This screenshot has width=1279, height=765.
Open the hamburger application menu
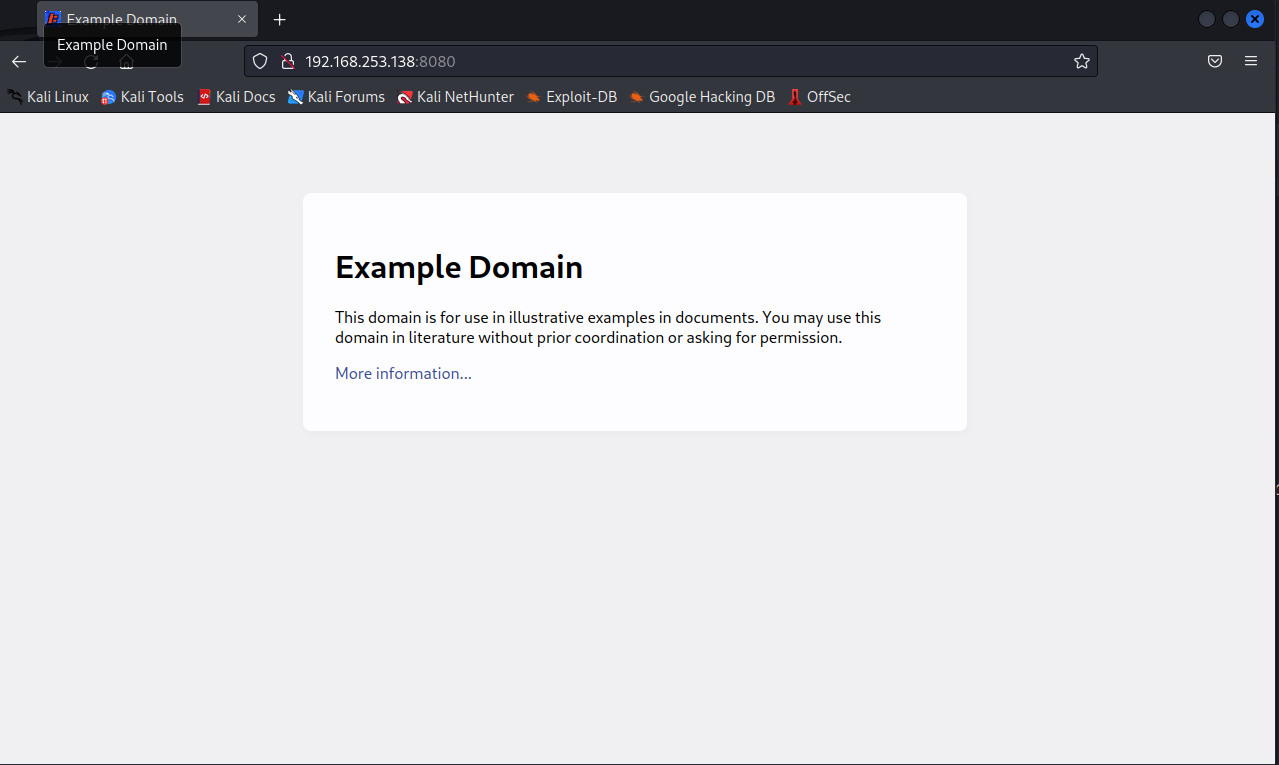point(1251,61)
